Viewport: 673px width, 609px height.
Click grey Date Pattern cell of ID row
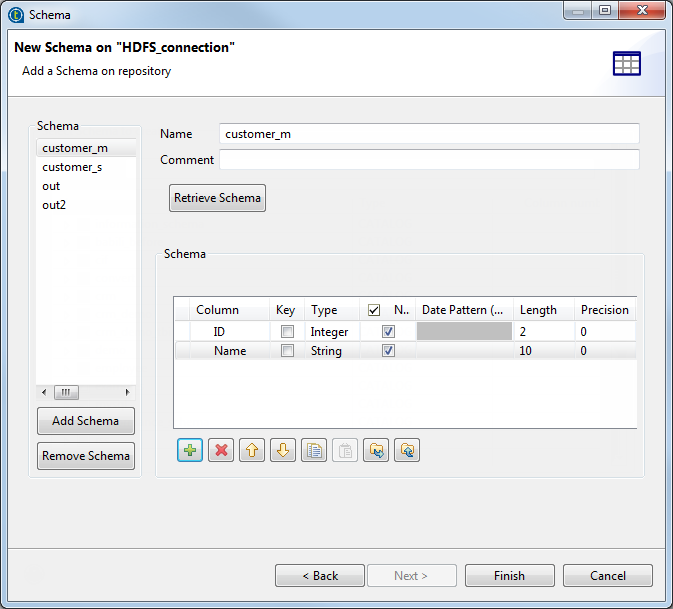464,331
